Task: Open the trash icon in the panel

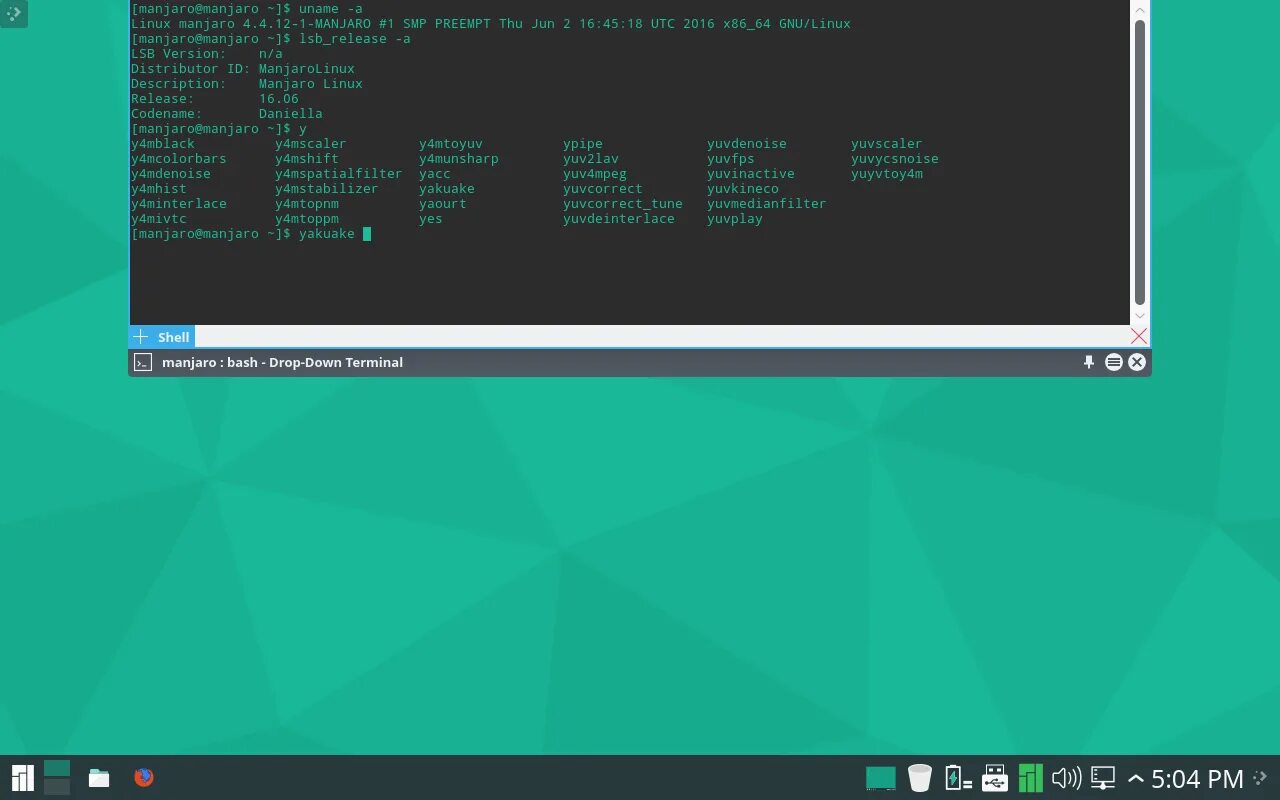Action: [920, 778]
